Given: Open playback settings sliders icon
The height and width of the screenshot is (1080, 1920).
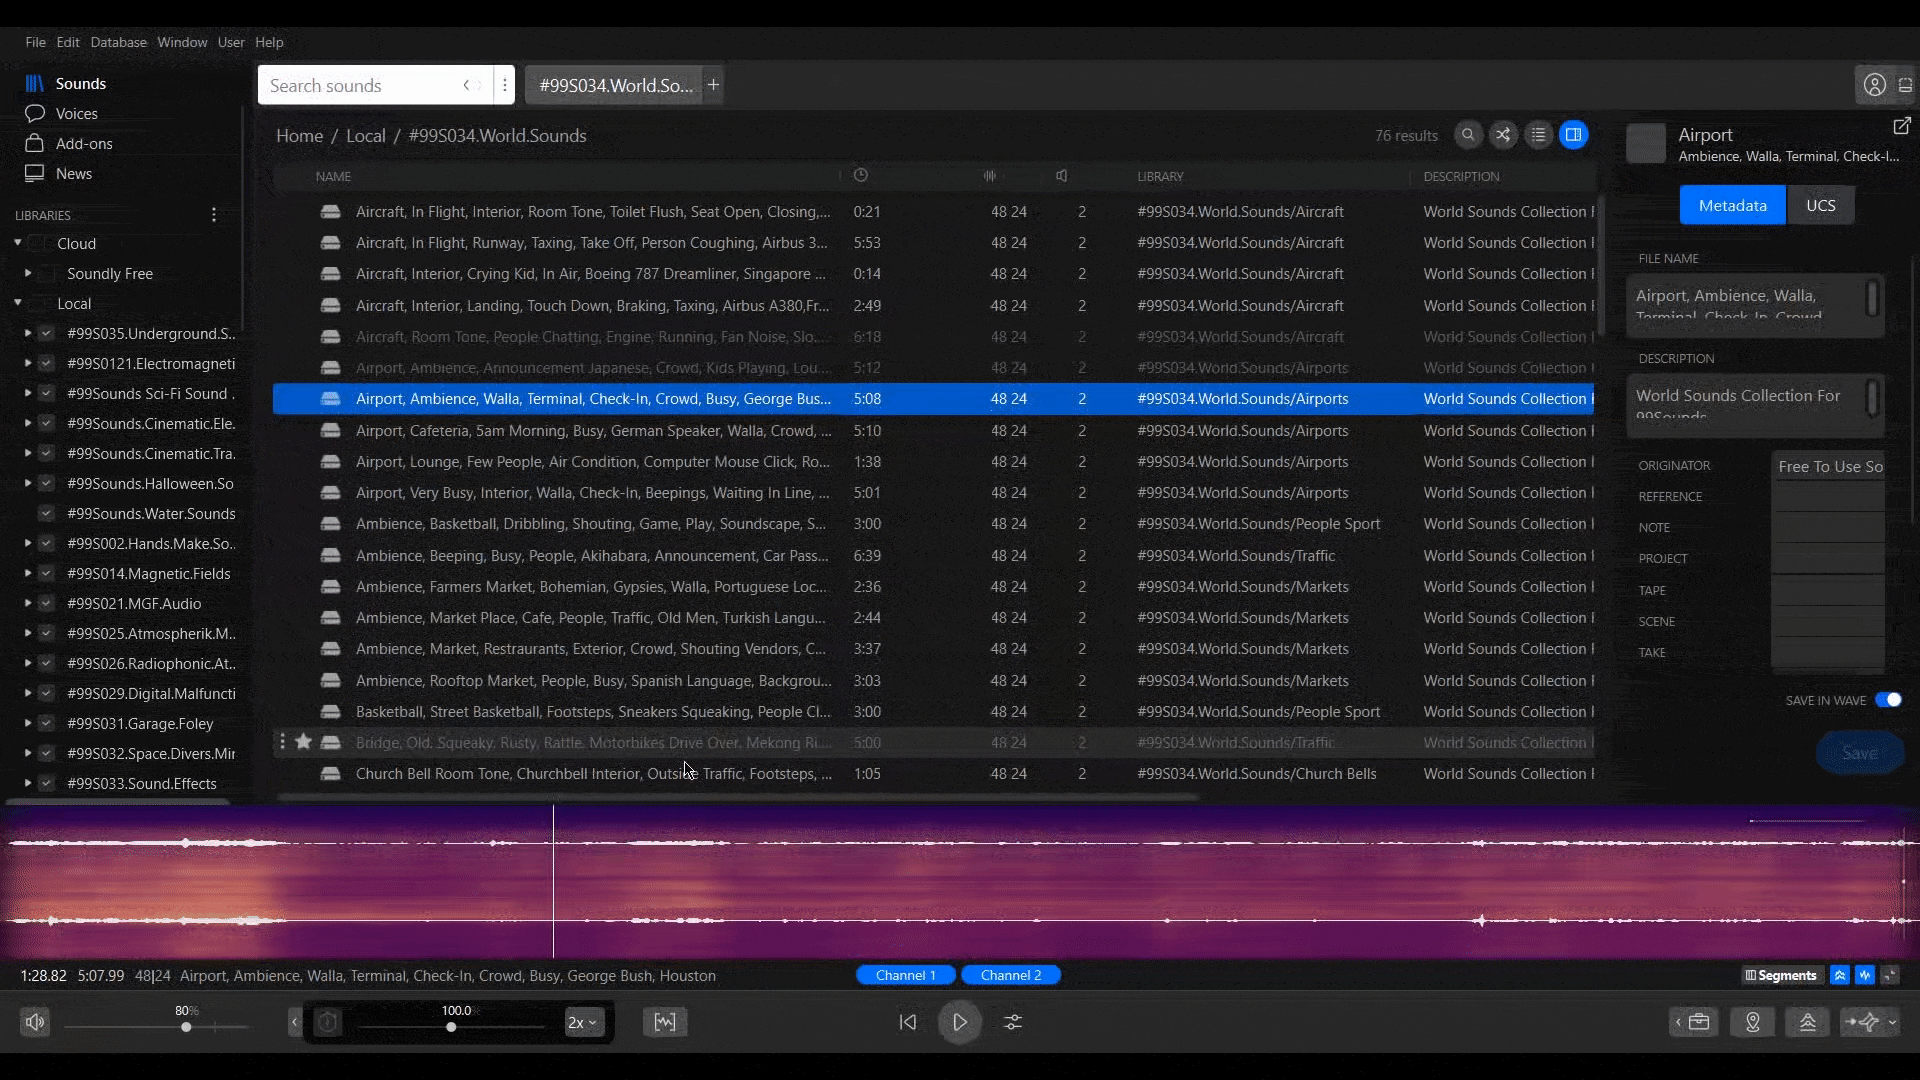Looking at the screenshot, I should [x=1013, y=1022].
